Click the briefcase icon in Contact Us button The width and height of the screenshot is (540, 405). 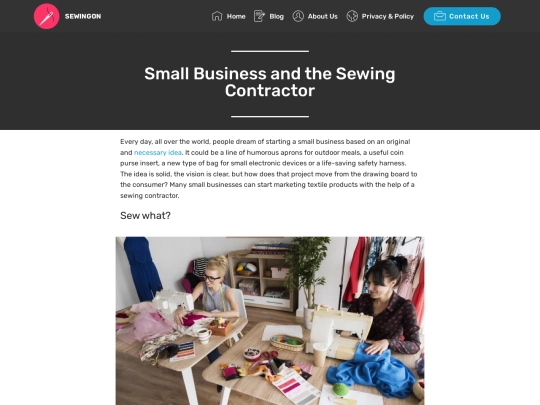click(440, 16)
